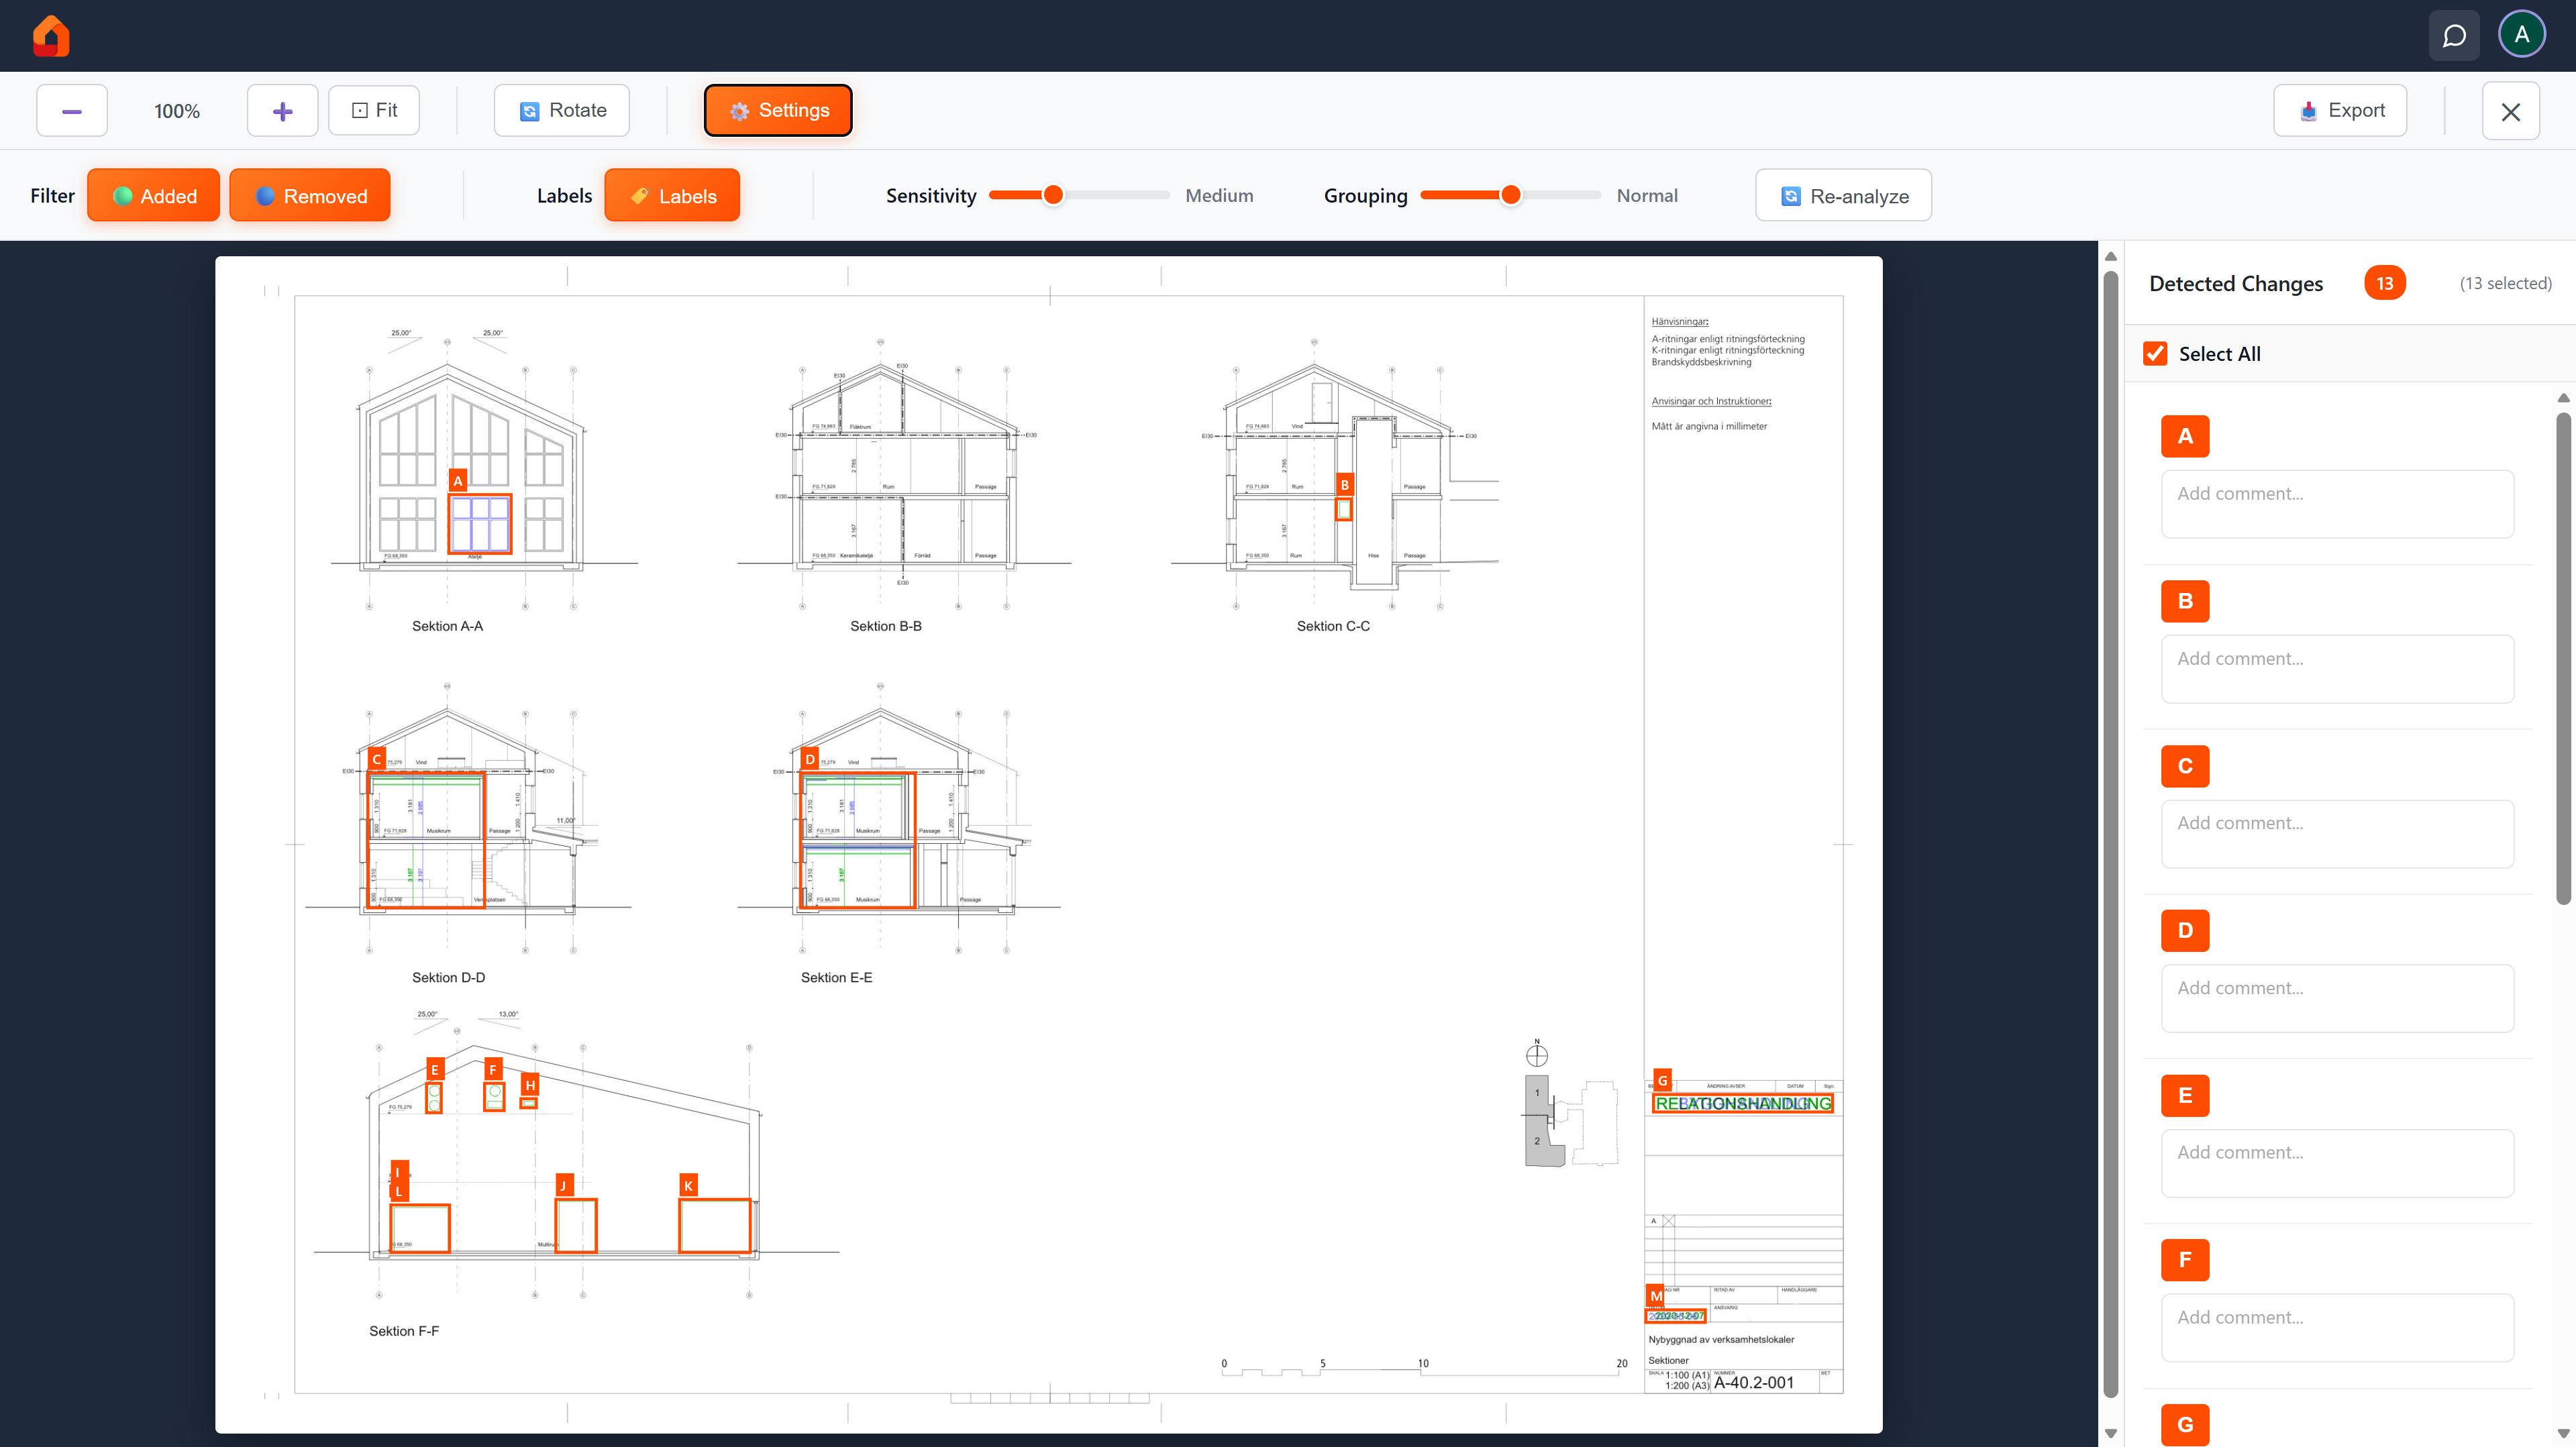Click change marker G on the title block
The width and height of the screenshot is (2576, 1447).
(x=1661, y=1080)
